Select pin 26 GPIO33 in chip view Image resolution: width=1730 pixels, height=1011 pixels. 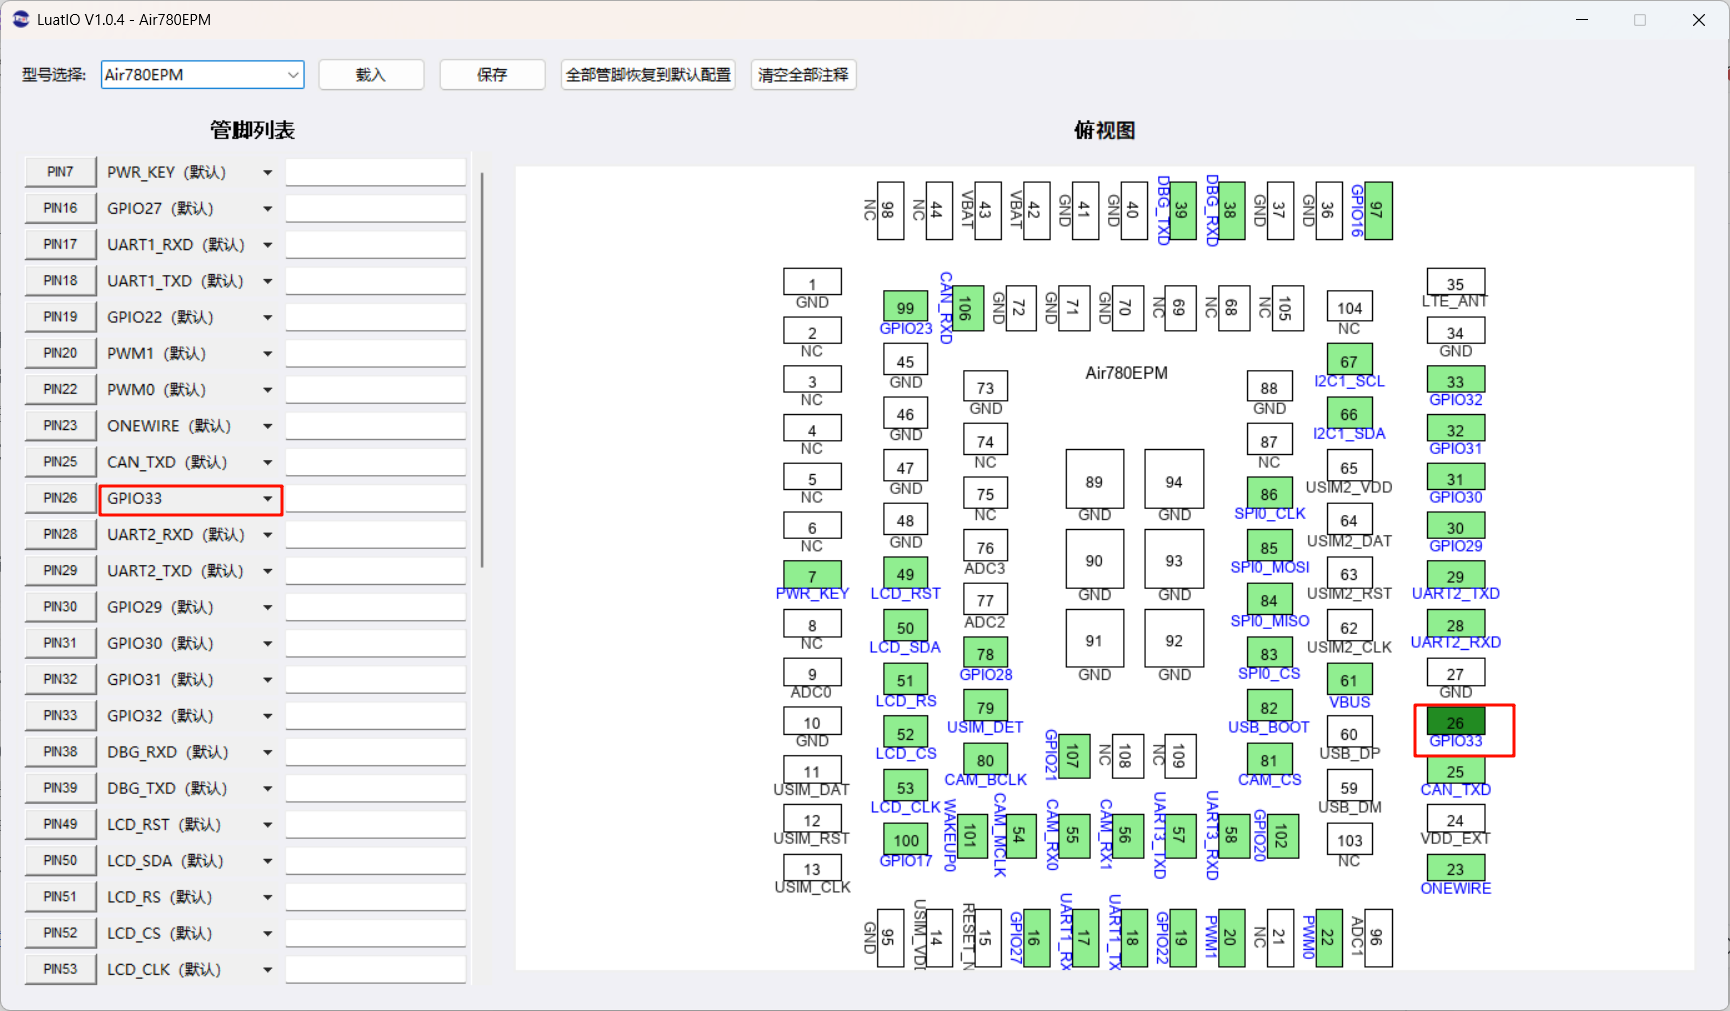(1455, 722)
